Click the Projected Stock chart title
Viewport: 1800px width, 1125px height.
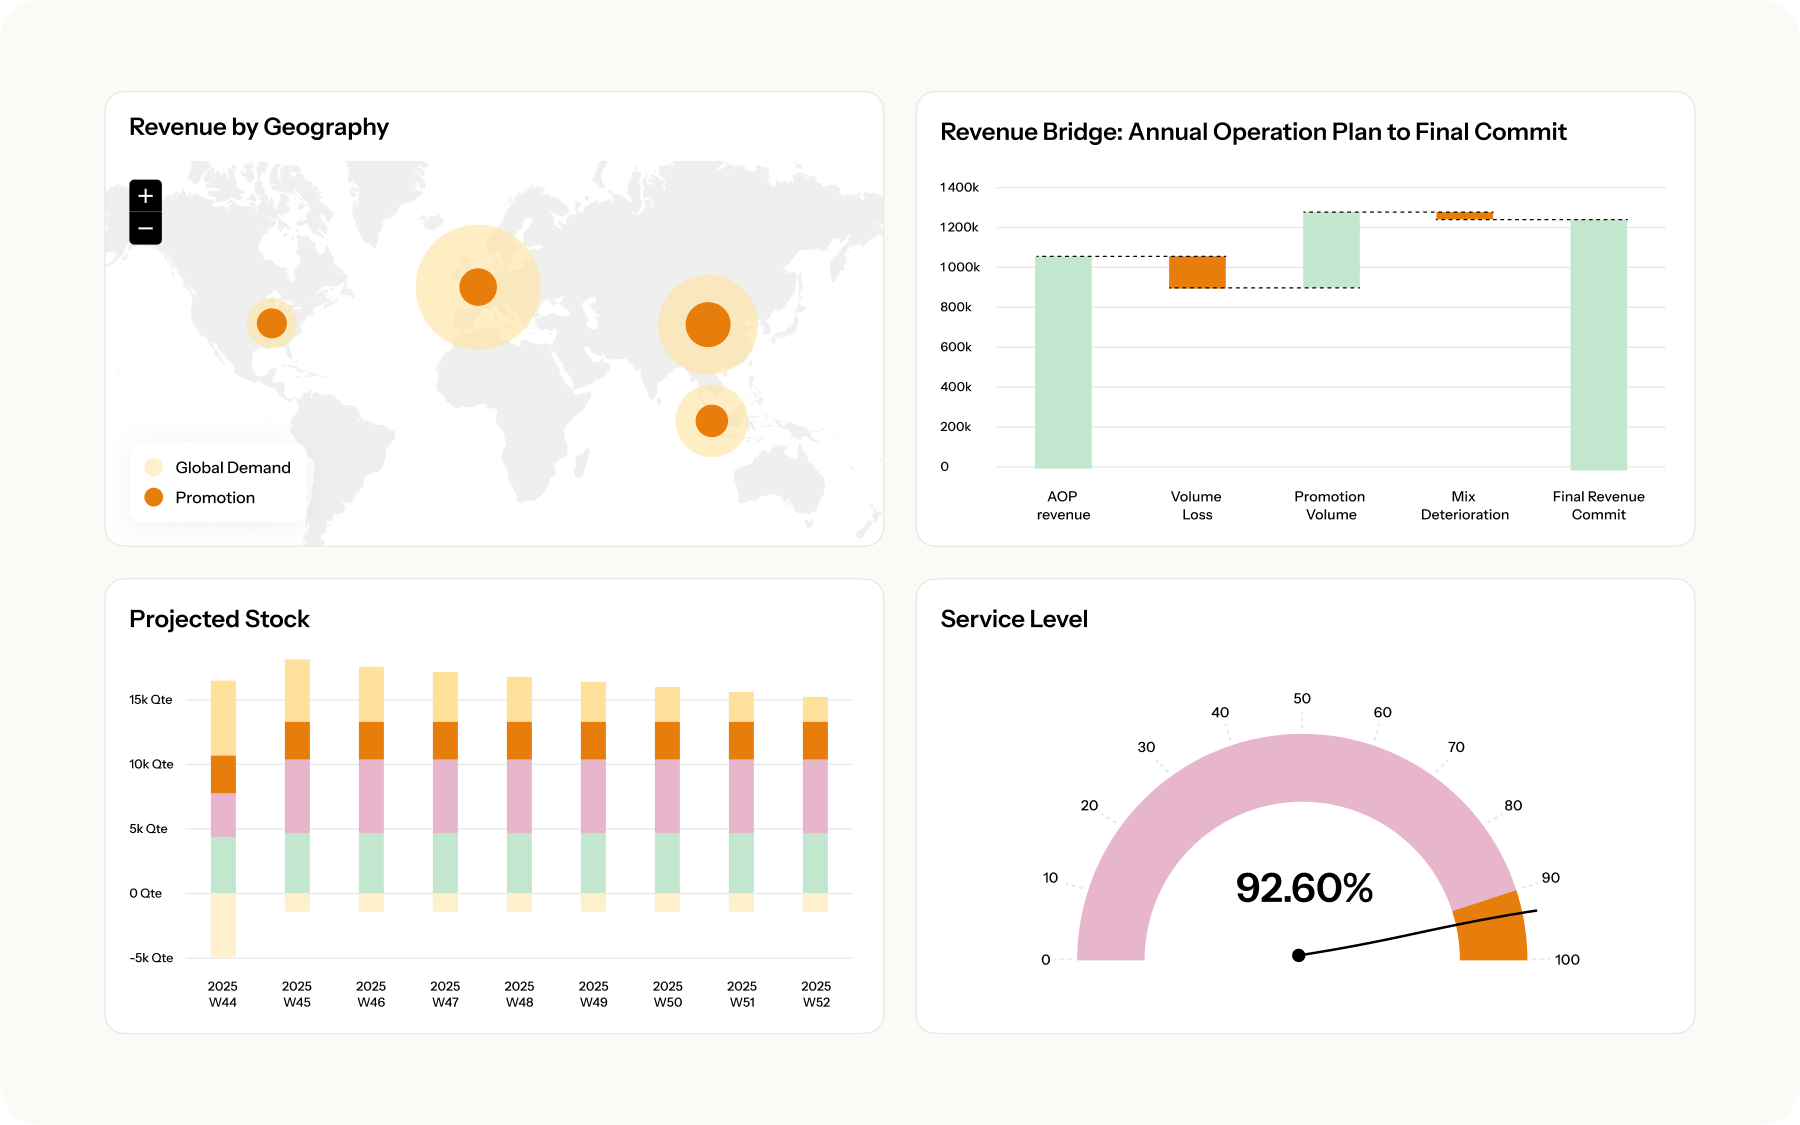tap(219, 619)
